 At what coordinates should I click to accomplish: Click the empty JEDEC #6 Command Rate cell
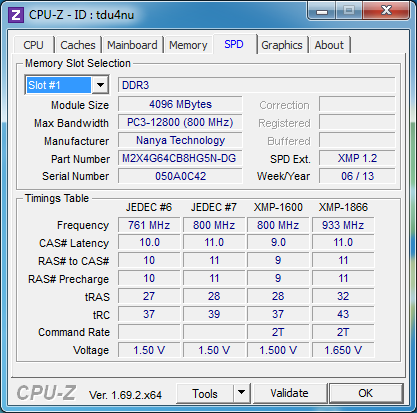click(x=149, y=332)
